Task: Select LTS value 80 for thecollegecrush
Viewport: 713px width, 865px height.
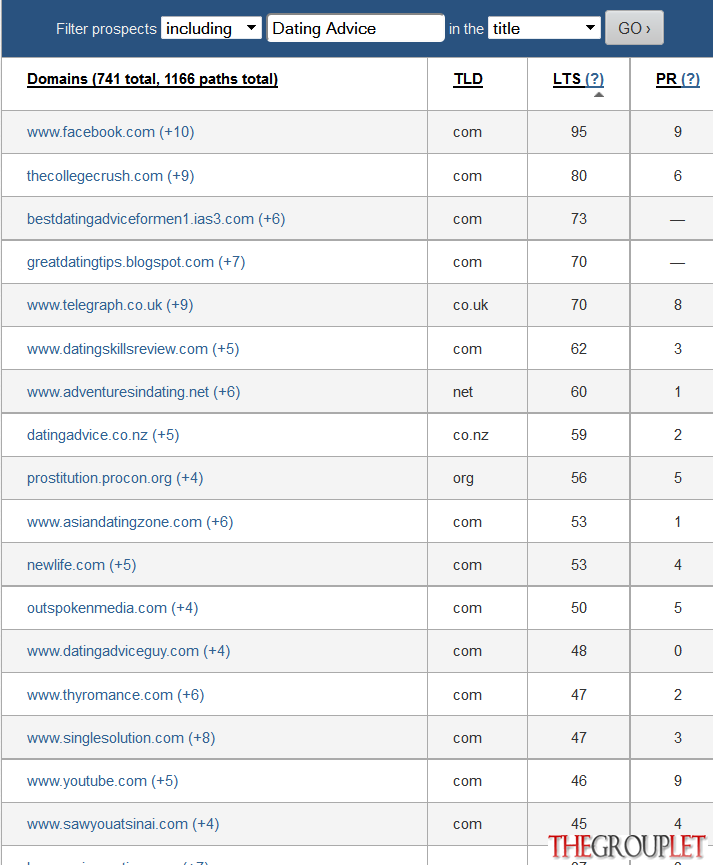Action: click(x=578, y=176)
